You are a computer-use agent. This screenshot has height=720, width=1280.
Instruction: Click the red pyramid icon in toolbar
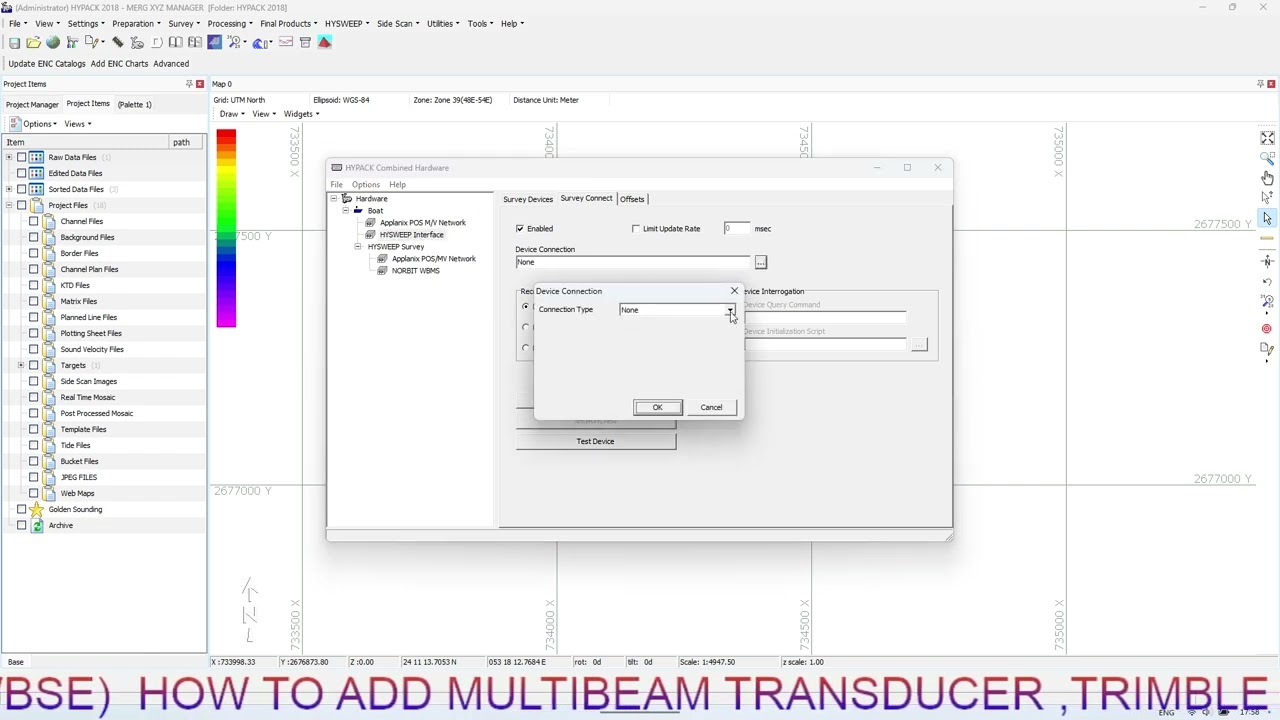pos(325,43)
